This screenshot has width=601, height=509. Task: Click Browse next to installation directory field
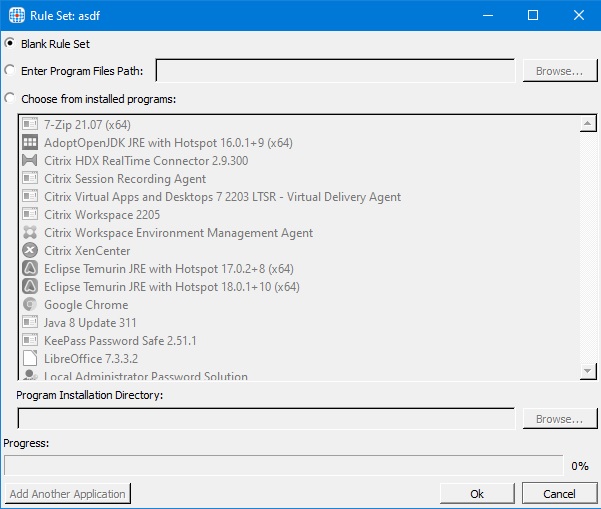[x=560, y=419]
